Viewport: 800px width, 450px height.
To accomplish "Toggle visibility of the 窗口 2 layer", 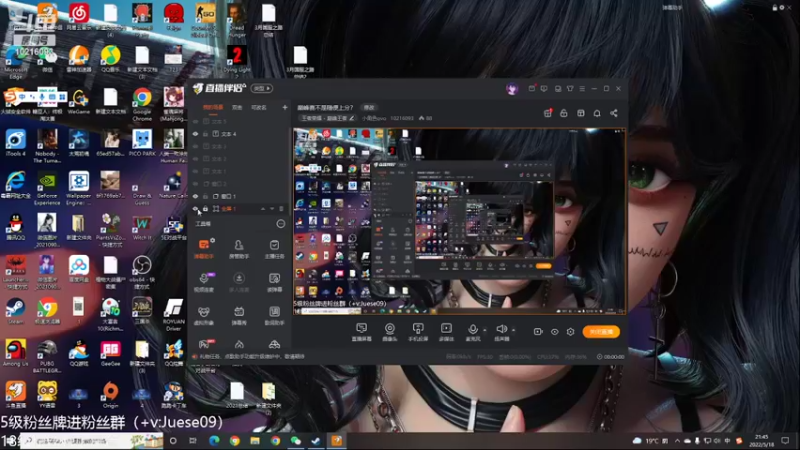I will pos(195,184).
